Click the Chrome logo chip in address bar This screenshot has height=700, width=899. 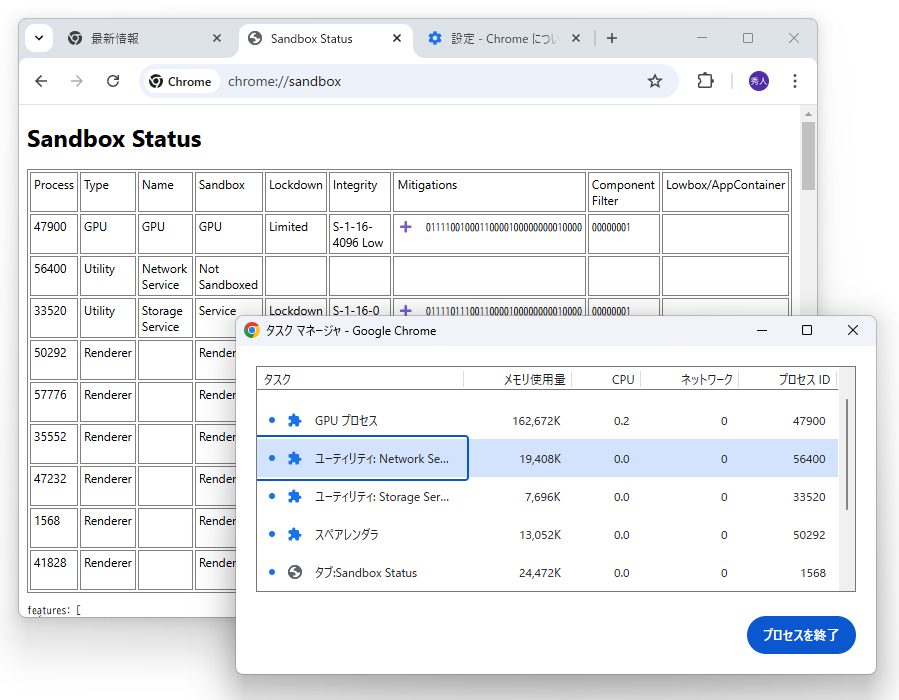180,81
